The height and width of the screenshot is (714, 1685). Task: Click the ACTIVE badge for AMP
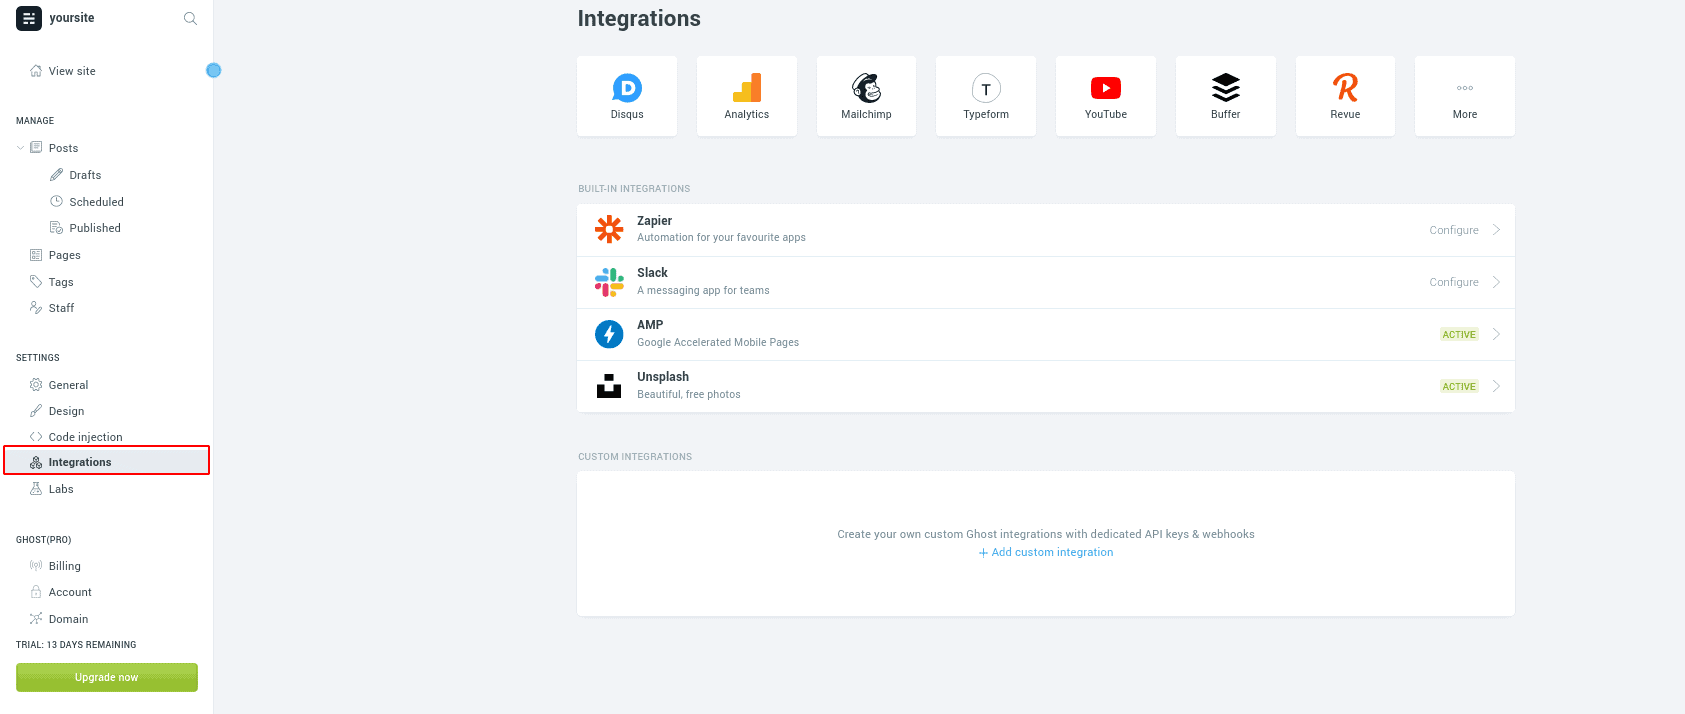coord(1459,334)
